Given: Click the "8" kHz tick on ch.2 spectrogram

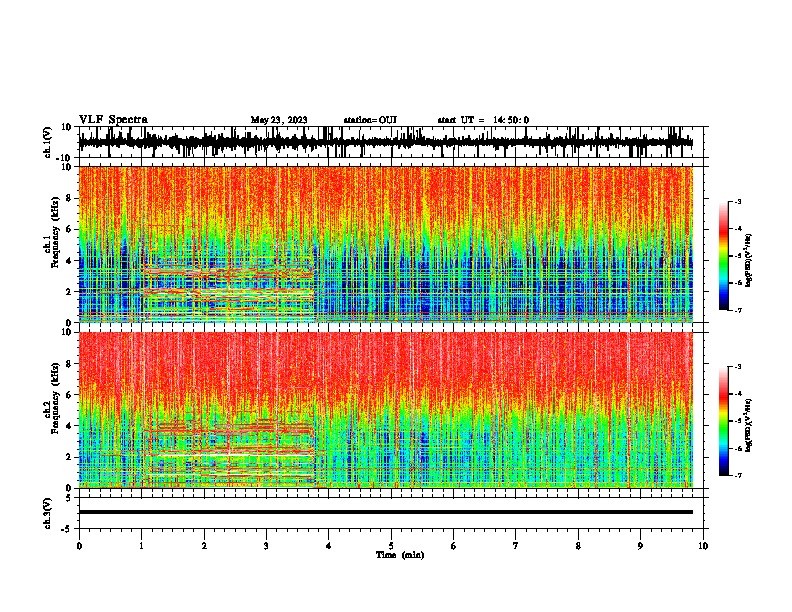Looking at the screenshot, I should (69, 364).
